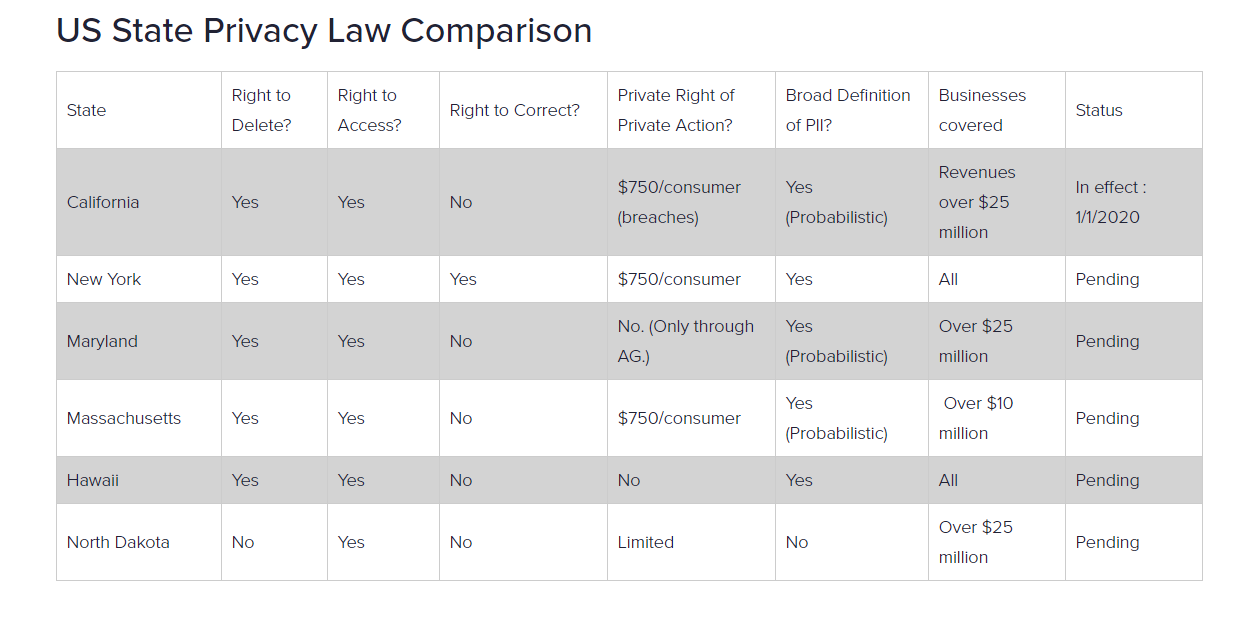The height and width of the screenshot is (621, 1257).
Task: Select Maryland's No. (Only through AG.) cell
Action: coord(686,341)
